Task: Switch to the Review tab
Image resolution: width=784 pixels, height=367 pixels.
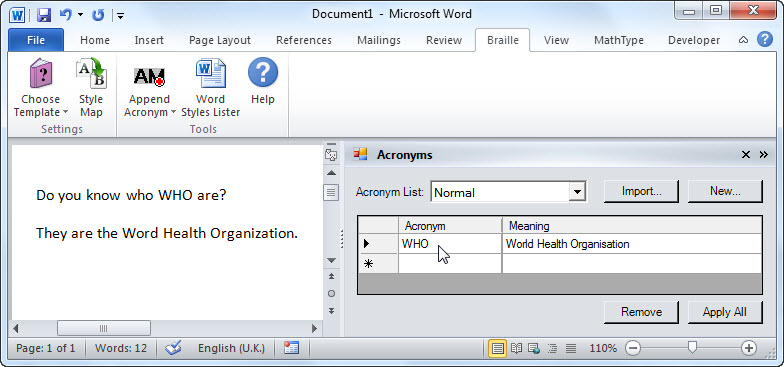Action: click(444, 40)
